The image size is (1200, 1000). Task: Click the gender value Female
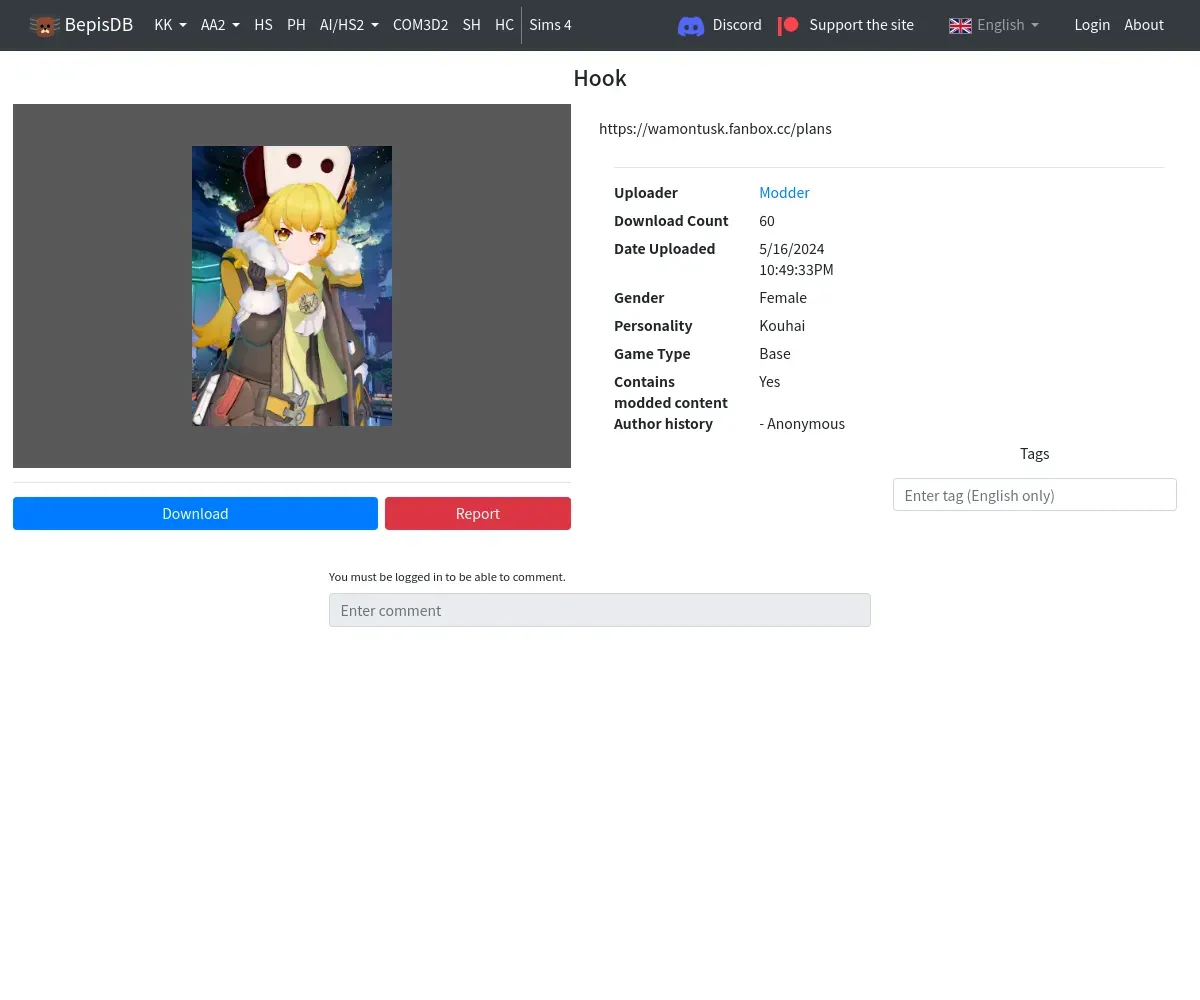783,298
